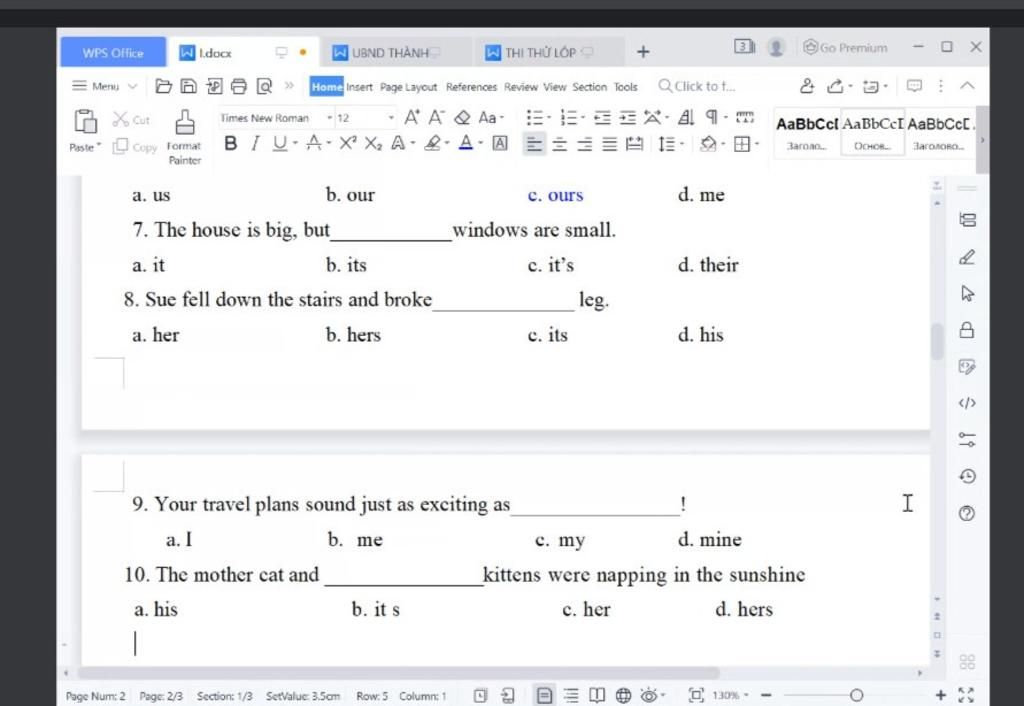Click the Paste icon

[86, 121]
